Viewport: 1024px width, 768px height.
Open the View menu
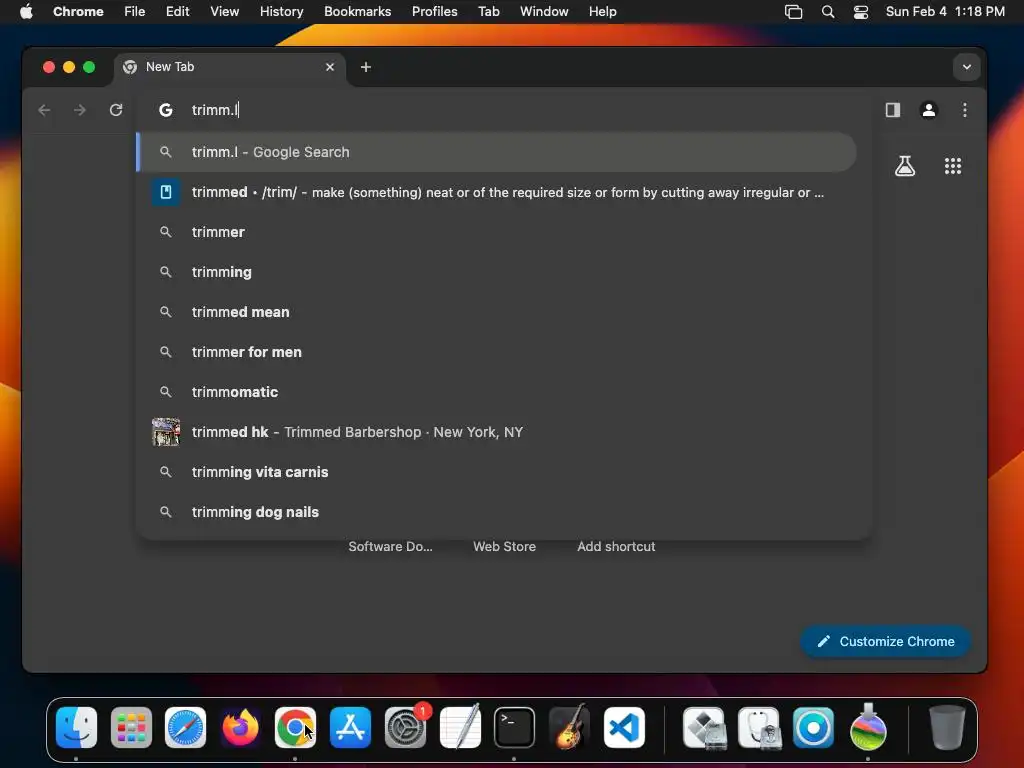click(224, 12)
